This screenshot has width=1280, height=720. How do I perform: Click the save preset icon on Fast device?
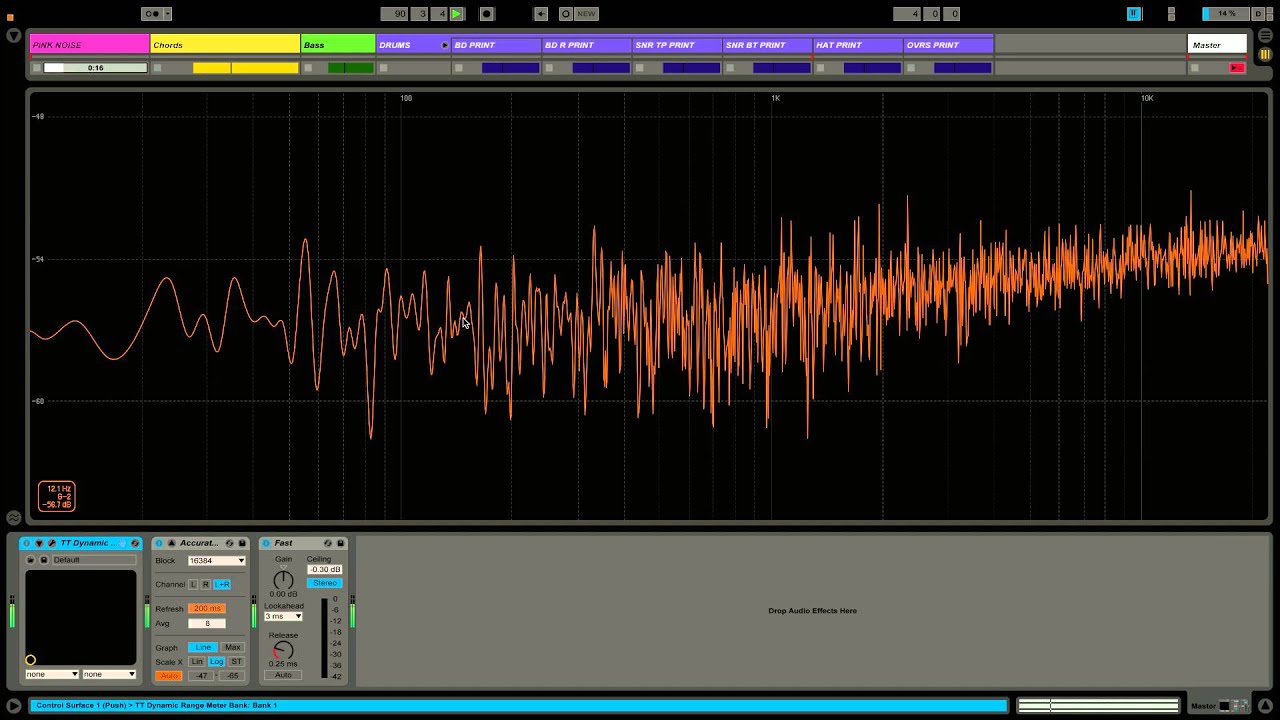340,543
